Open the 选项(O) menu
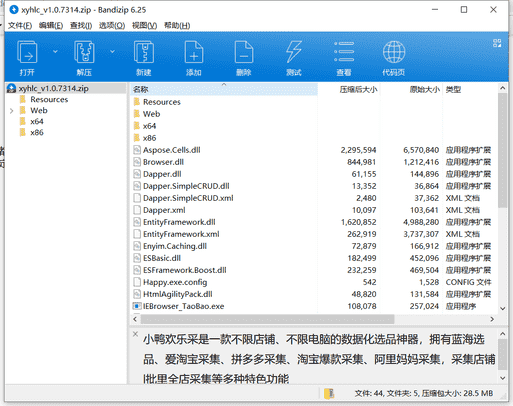 pos(112,26)
